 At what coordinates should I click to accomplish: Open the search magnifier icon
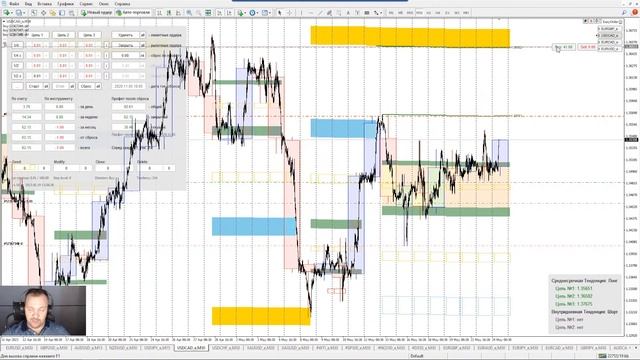pos(624,13)
